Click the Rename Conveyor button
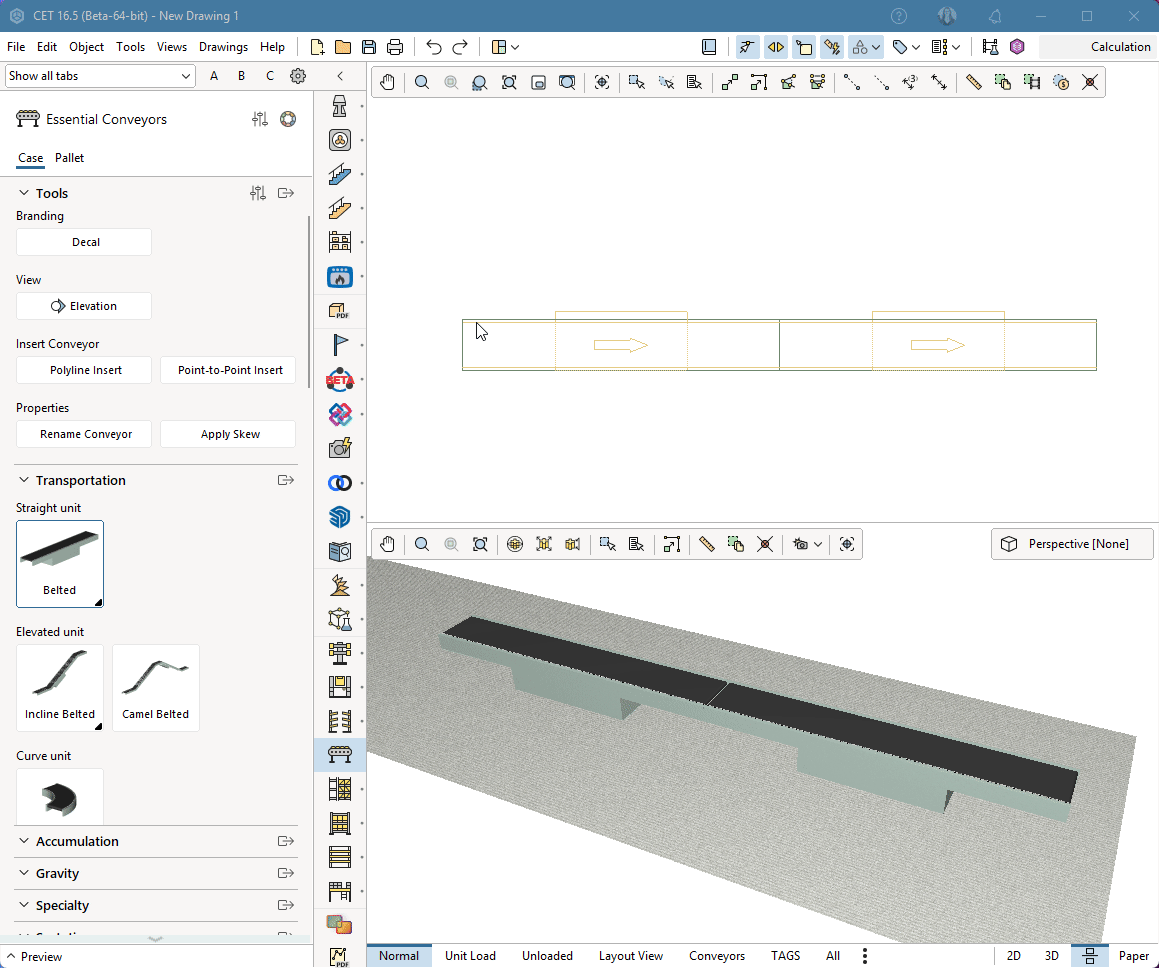 tap(86, 434)
